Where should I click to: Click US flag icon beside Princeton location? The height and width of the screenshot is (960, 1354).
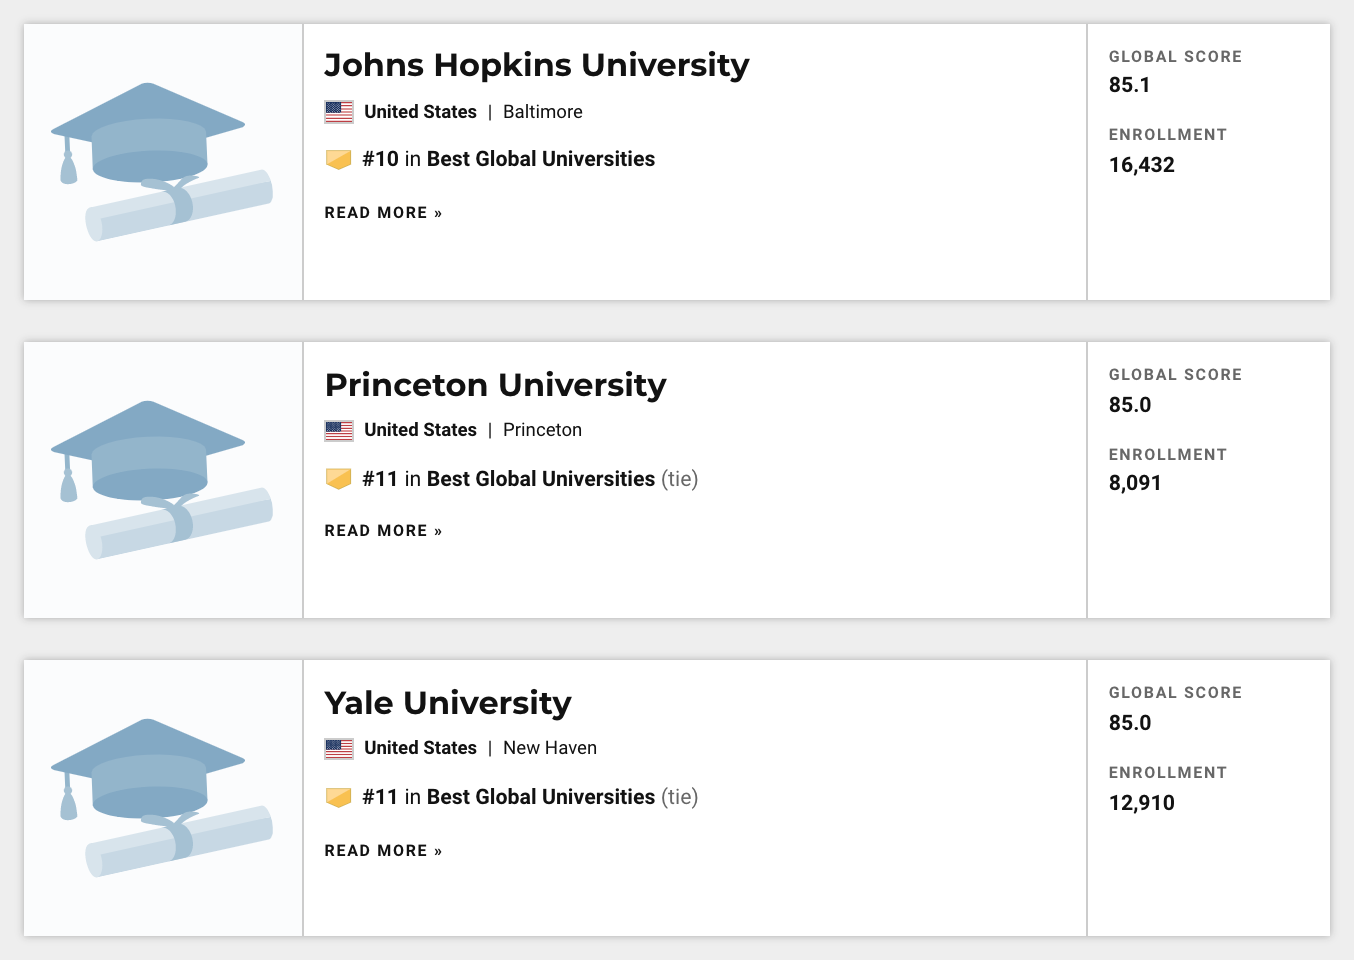click(x=339, y=430)
